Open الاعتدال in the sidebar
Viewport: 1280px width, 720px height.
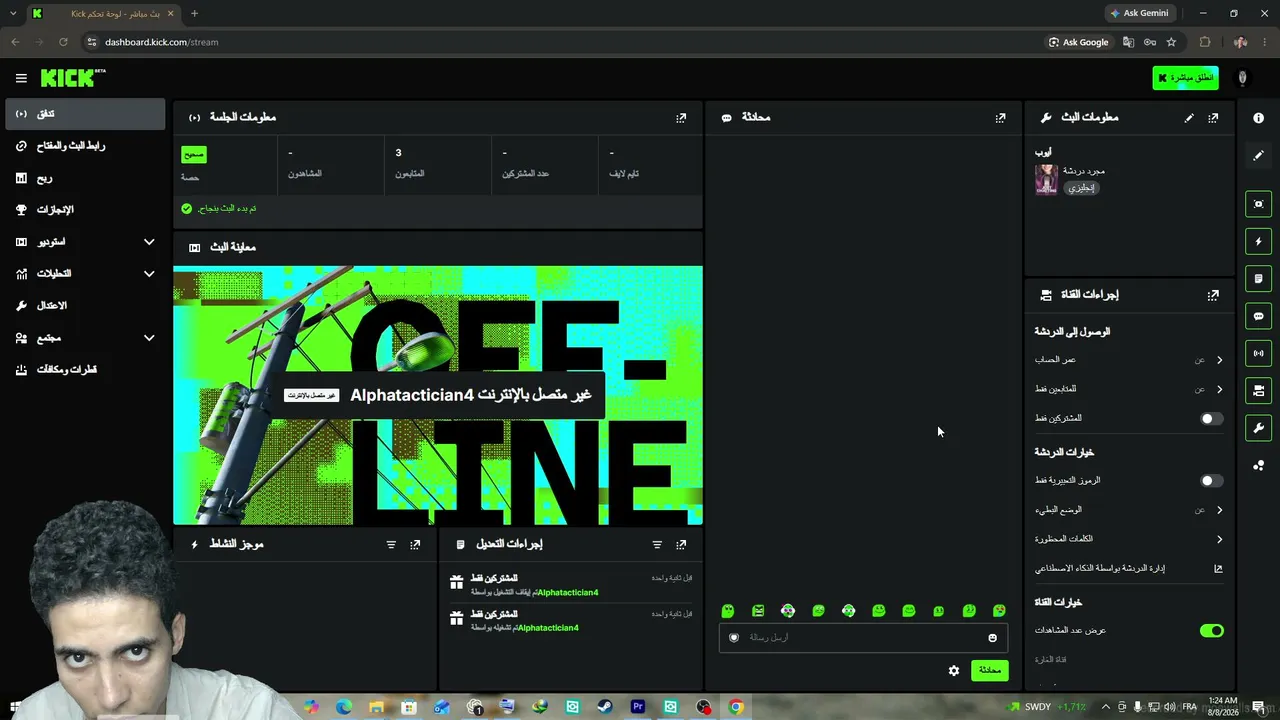pyautogui.click(x=85, y=306)
